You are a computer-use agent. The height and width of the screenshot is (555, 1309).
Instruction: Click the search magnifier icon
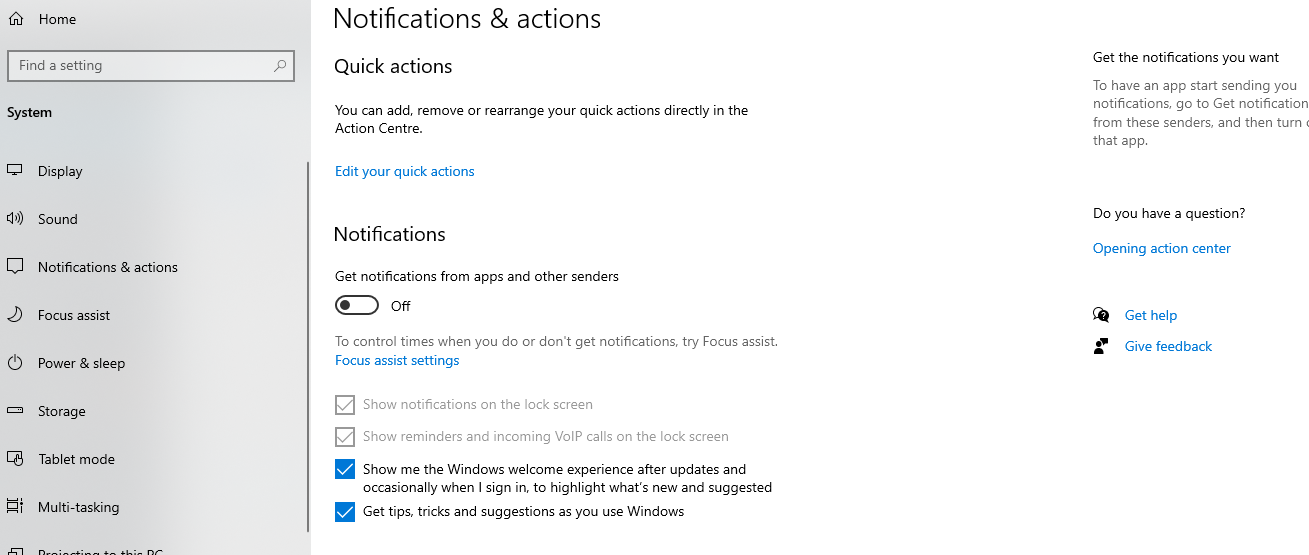(x=281, y=66)
